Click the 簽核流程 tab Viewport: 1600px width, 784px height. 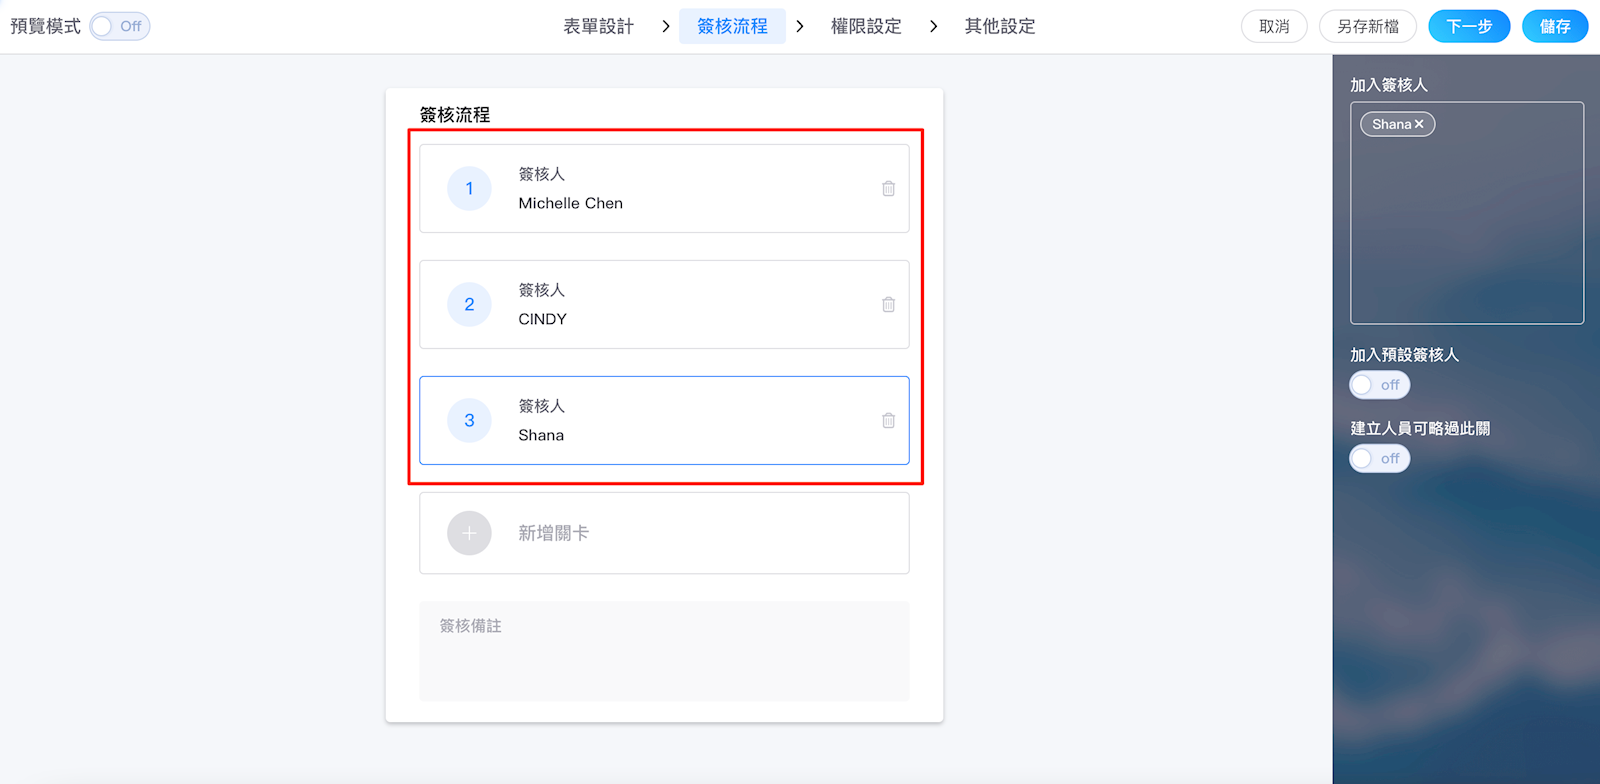[732, 26]
